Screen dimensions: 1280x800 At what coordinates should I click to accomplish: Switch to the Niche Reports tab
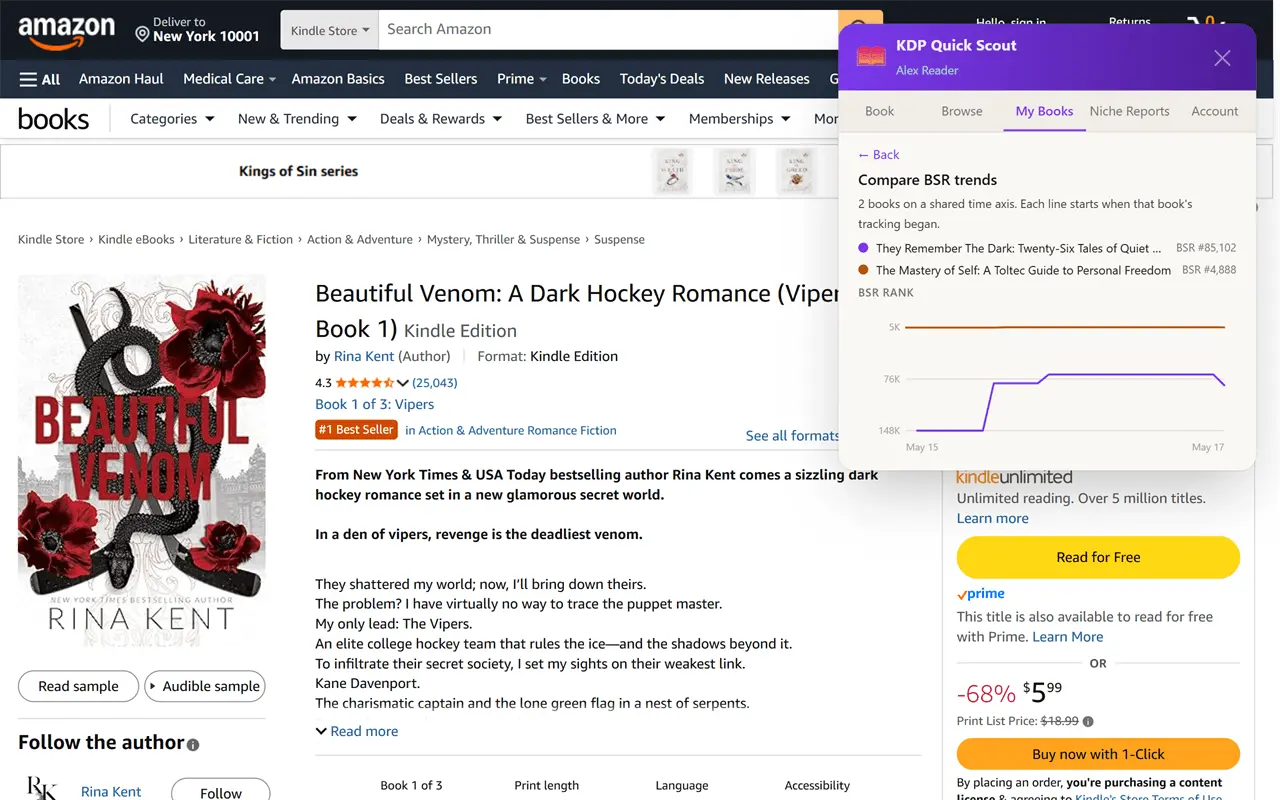click(x=1129, y=111)
